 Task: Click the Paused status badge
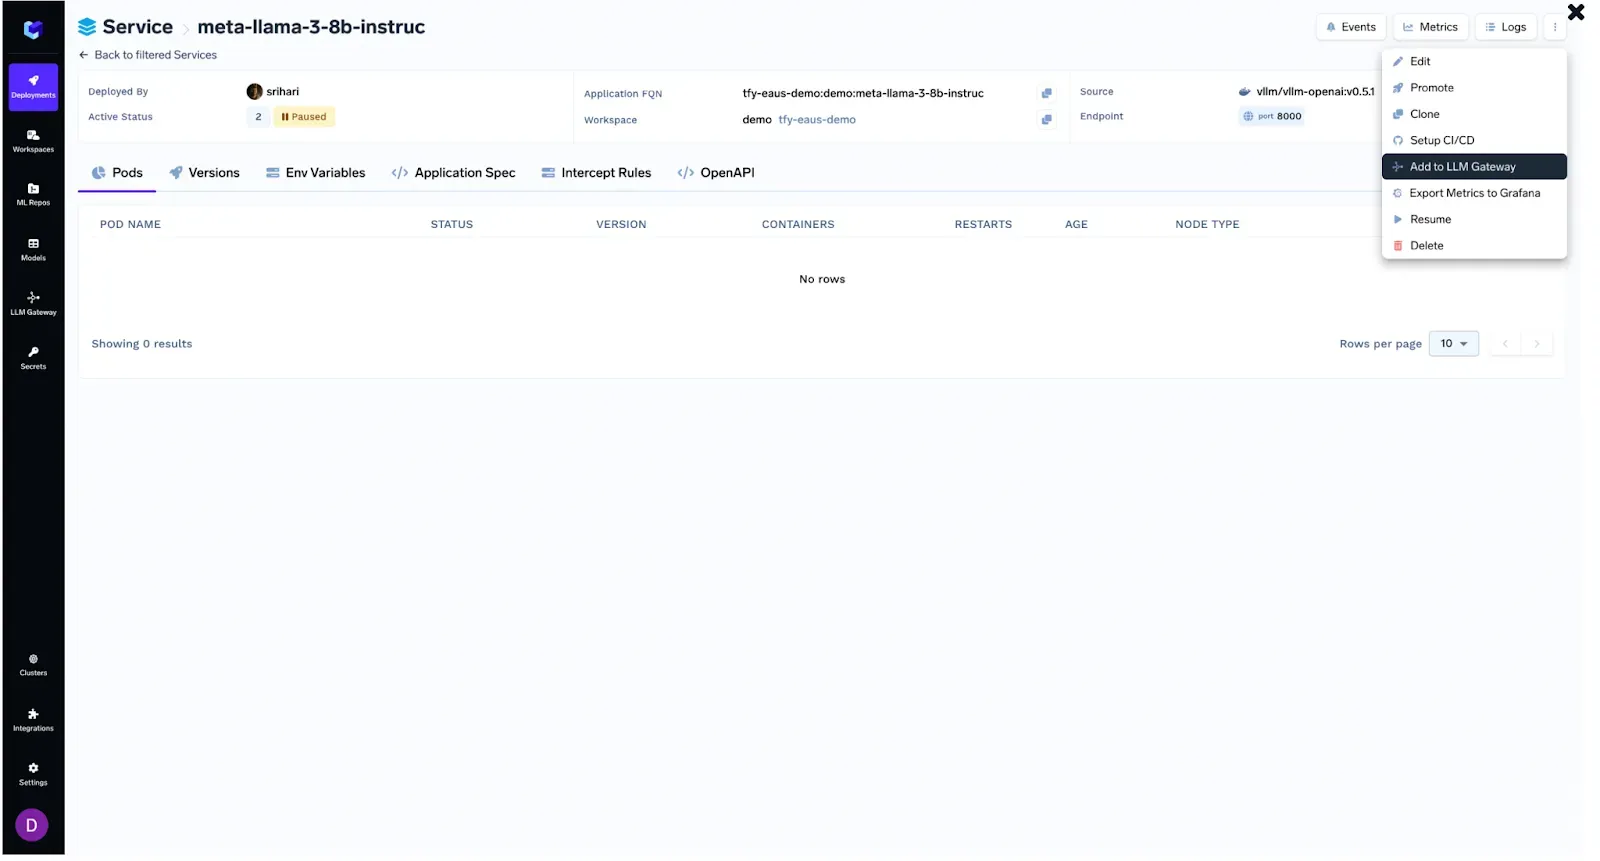click(304, 117)
